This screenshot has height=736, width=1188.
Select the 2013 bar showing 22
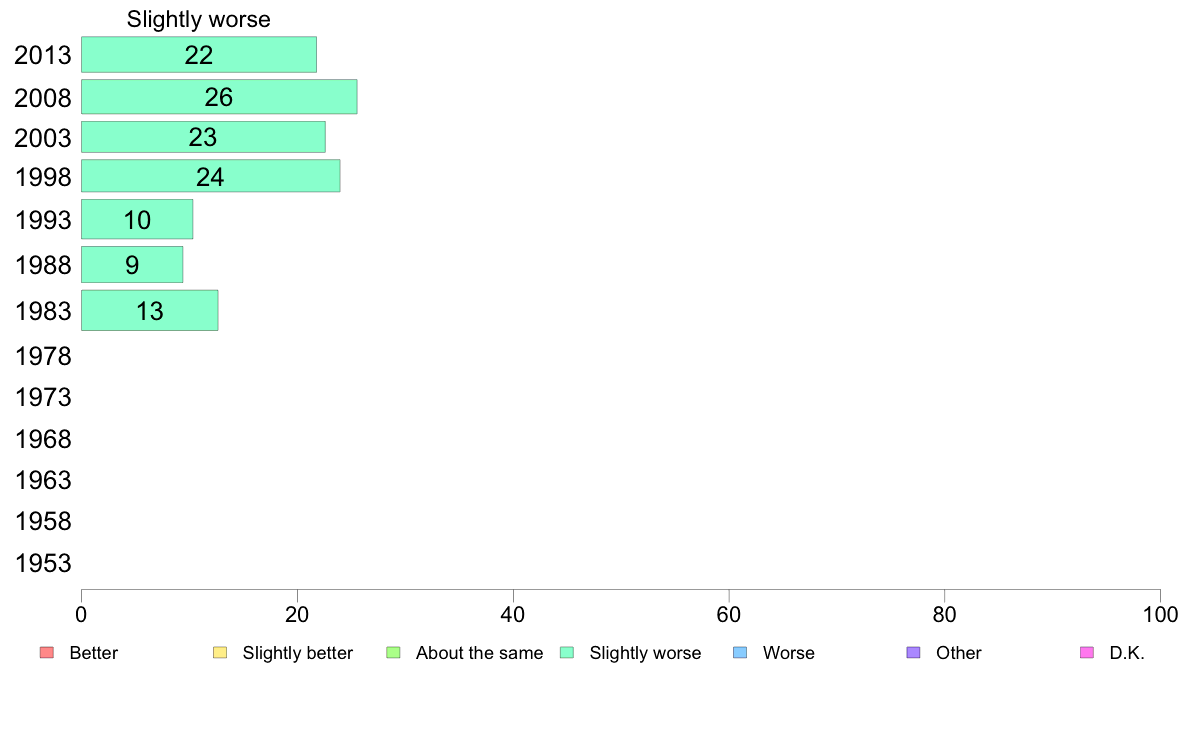click(199, 55)
